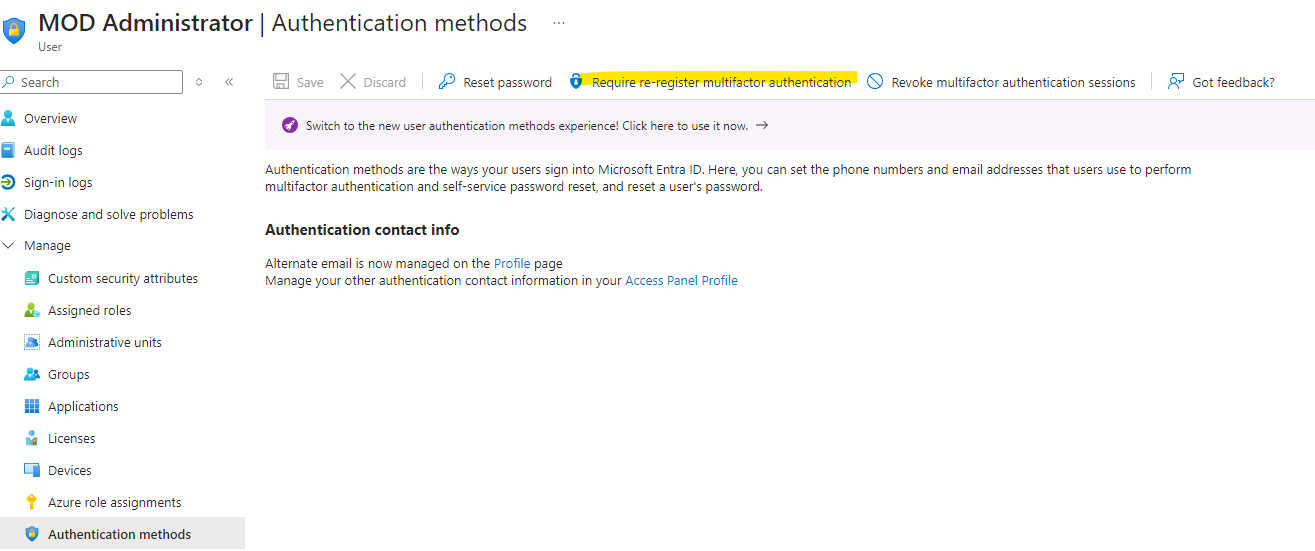The height and width of the screenshot is (551, 1315).
Task: Click the shield icon beside MOD Administrator title
Action: pos(14,29)
